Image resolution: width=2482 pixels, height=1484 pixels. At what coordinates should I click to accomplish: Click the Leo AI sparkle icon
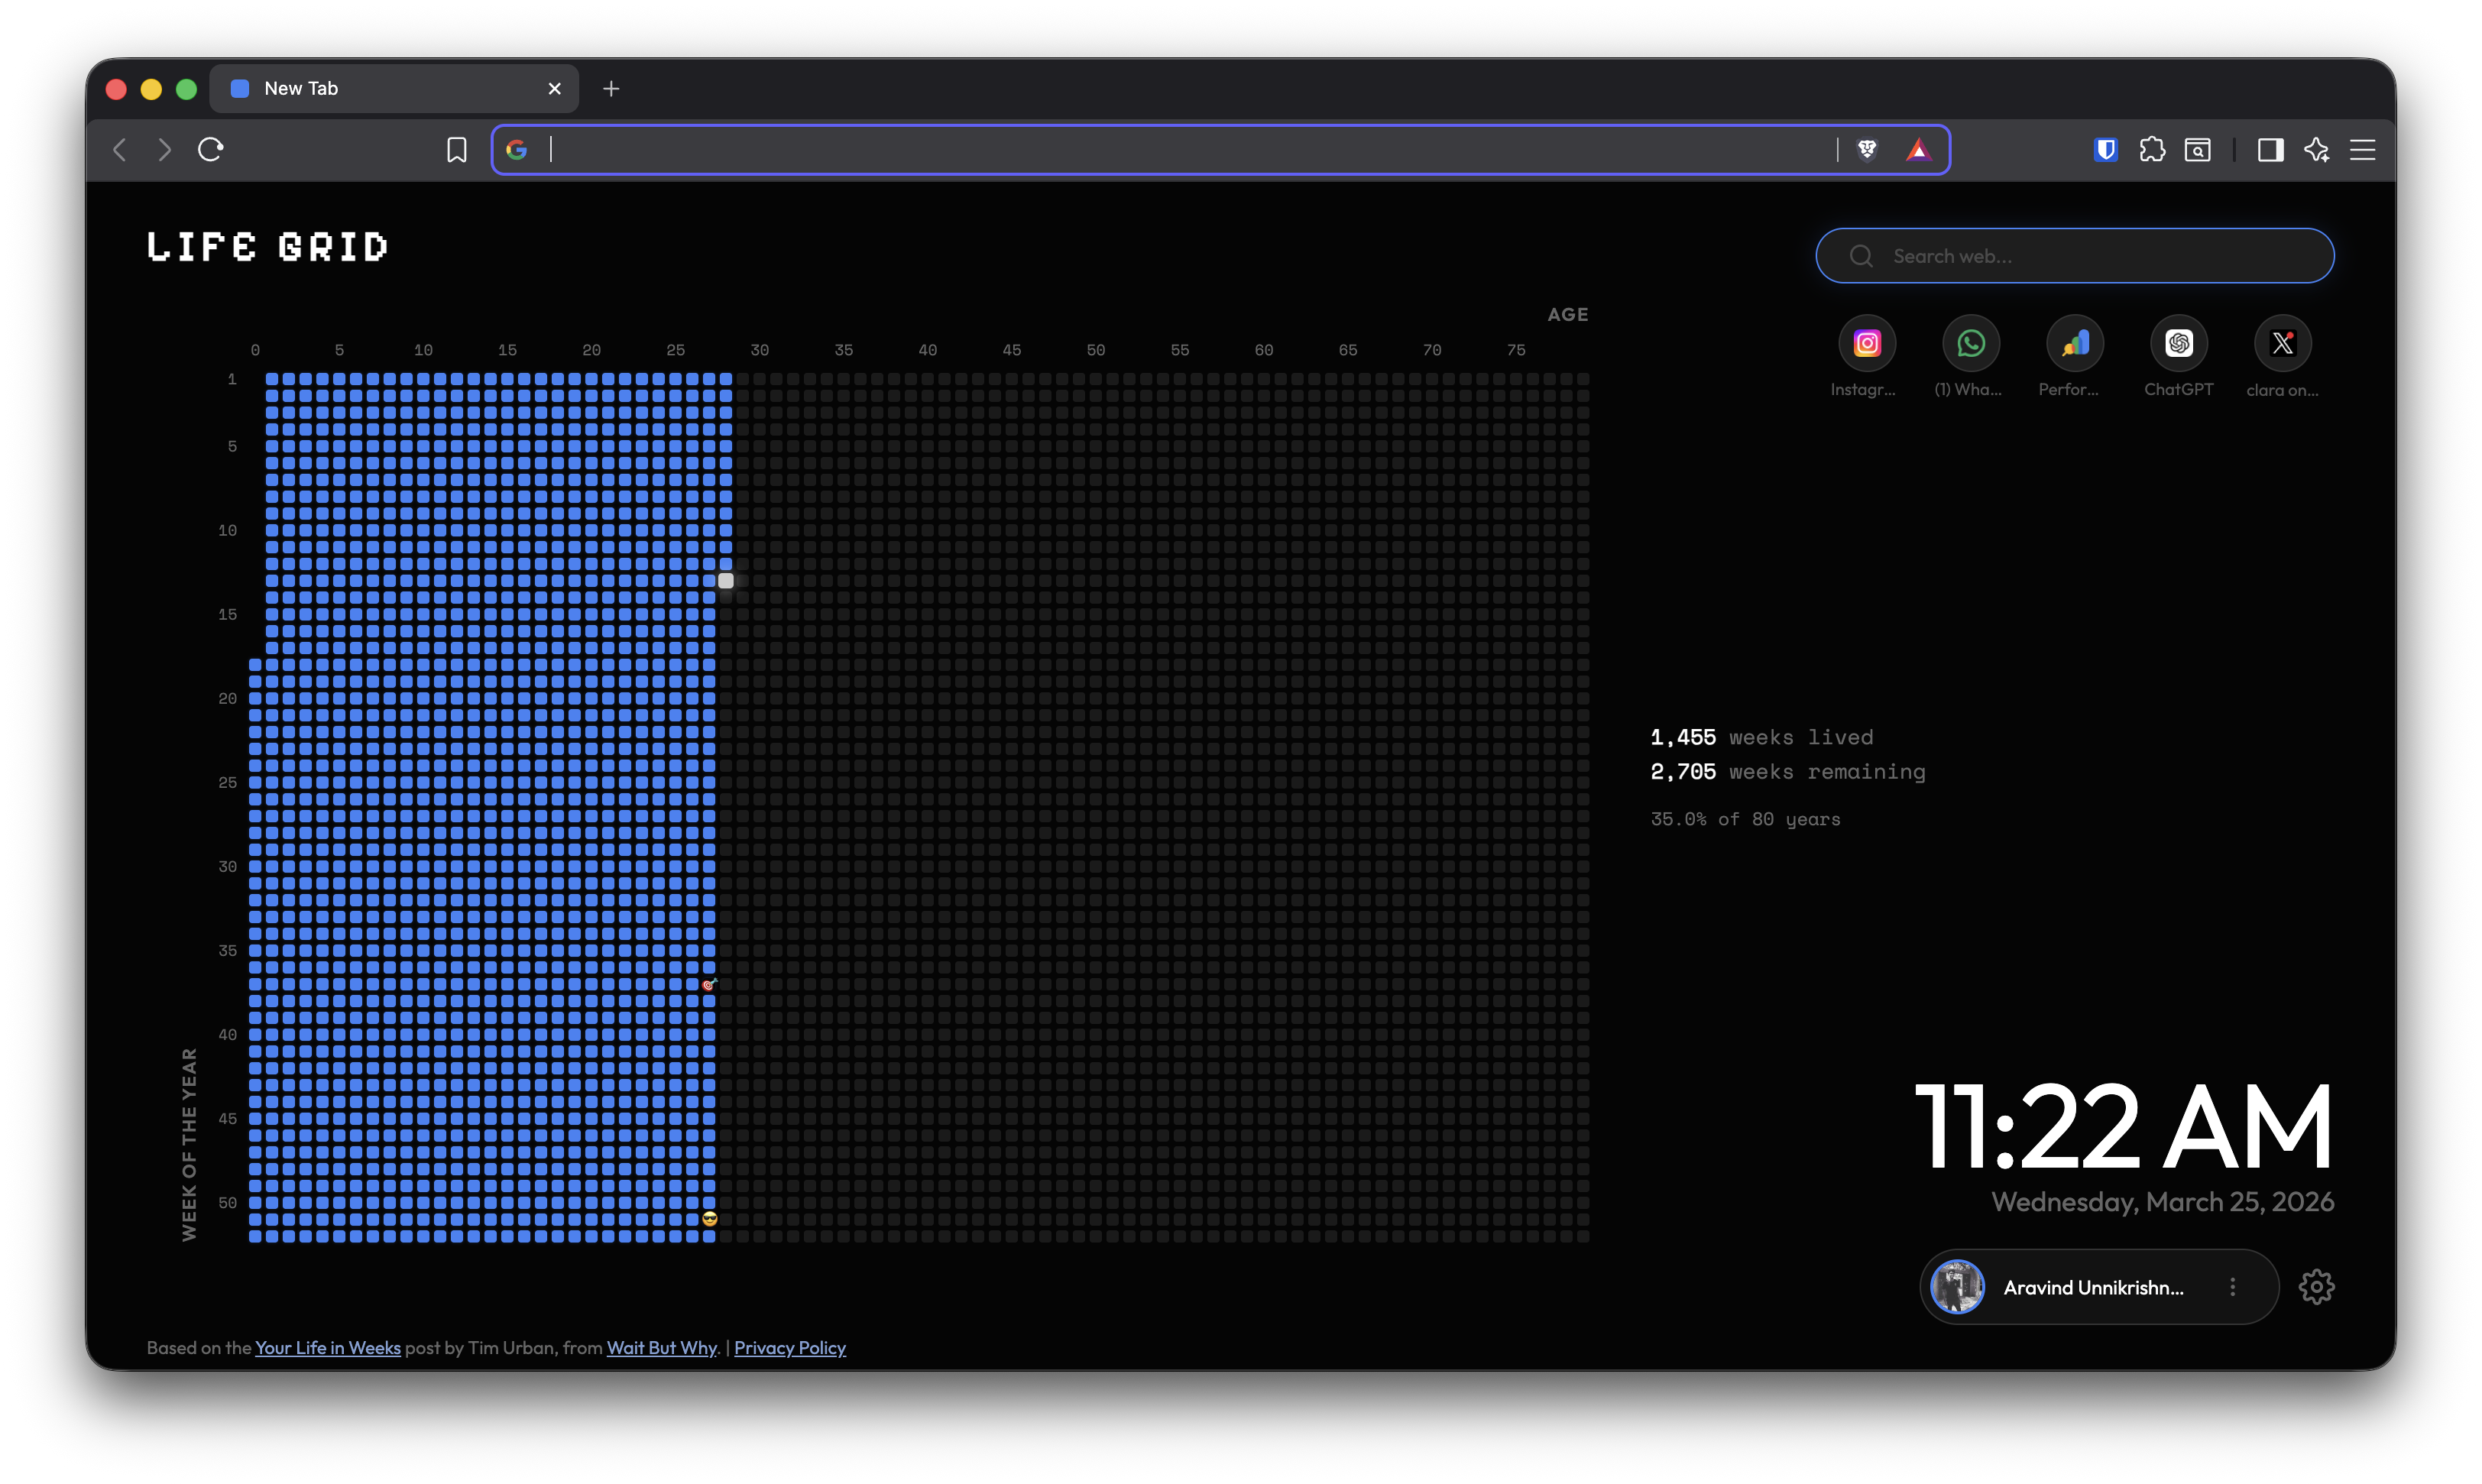(2317, 149)
